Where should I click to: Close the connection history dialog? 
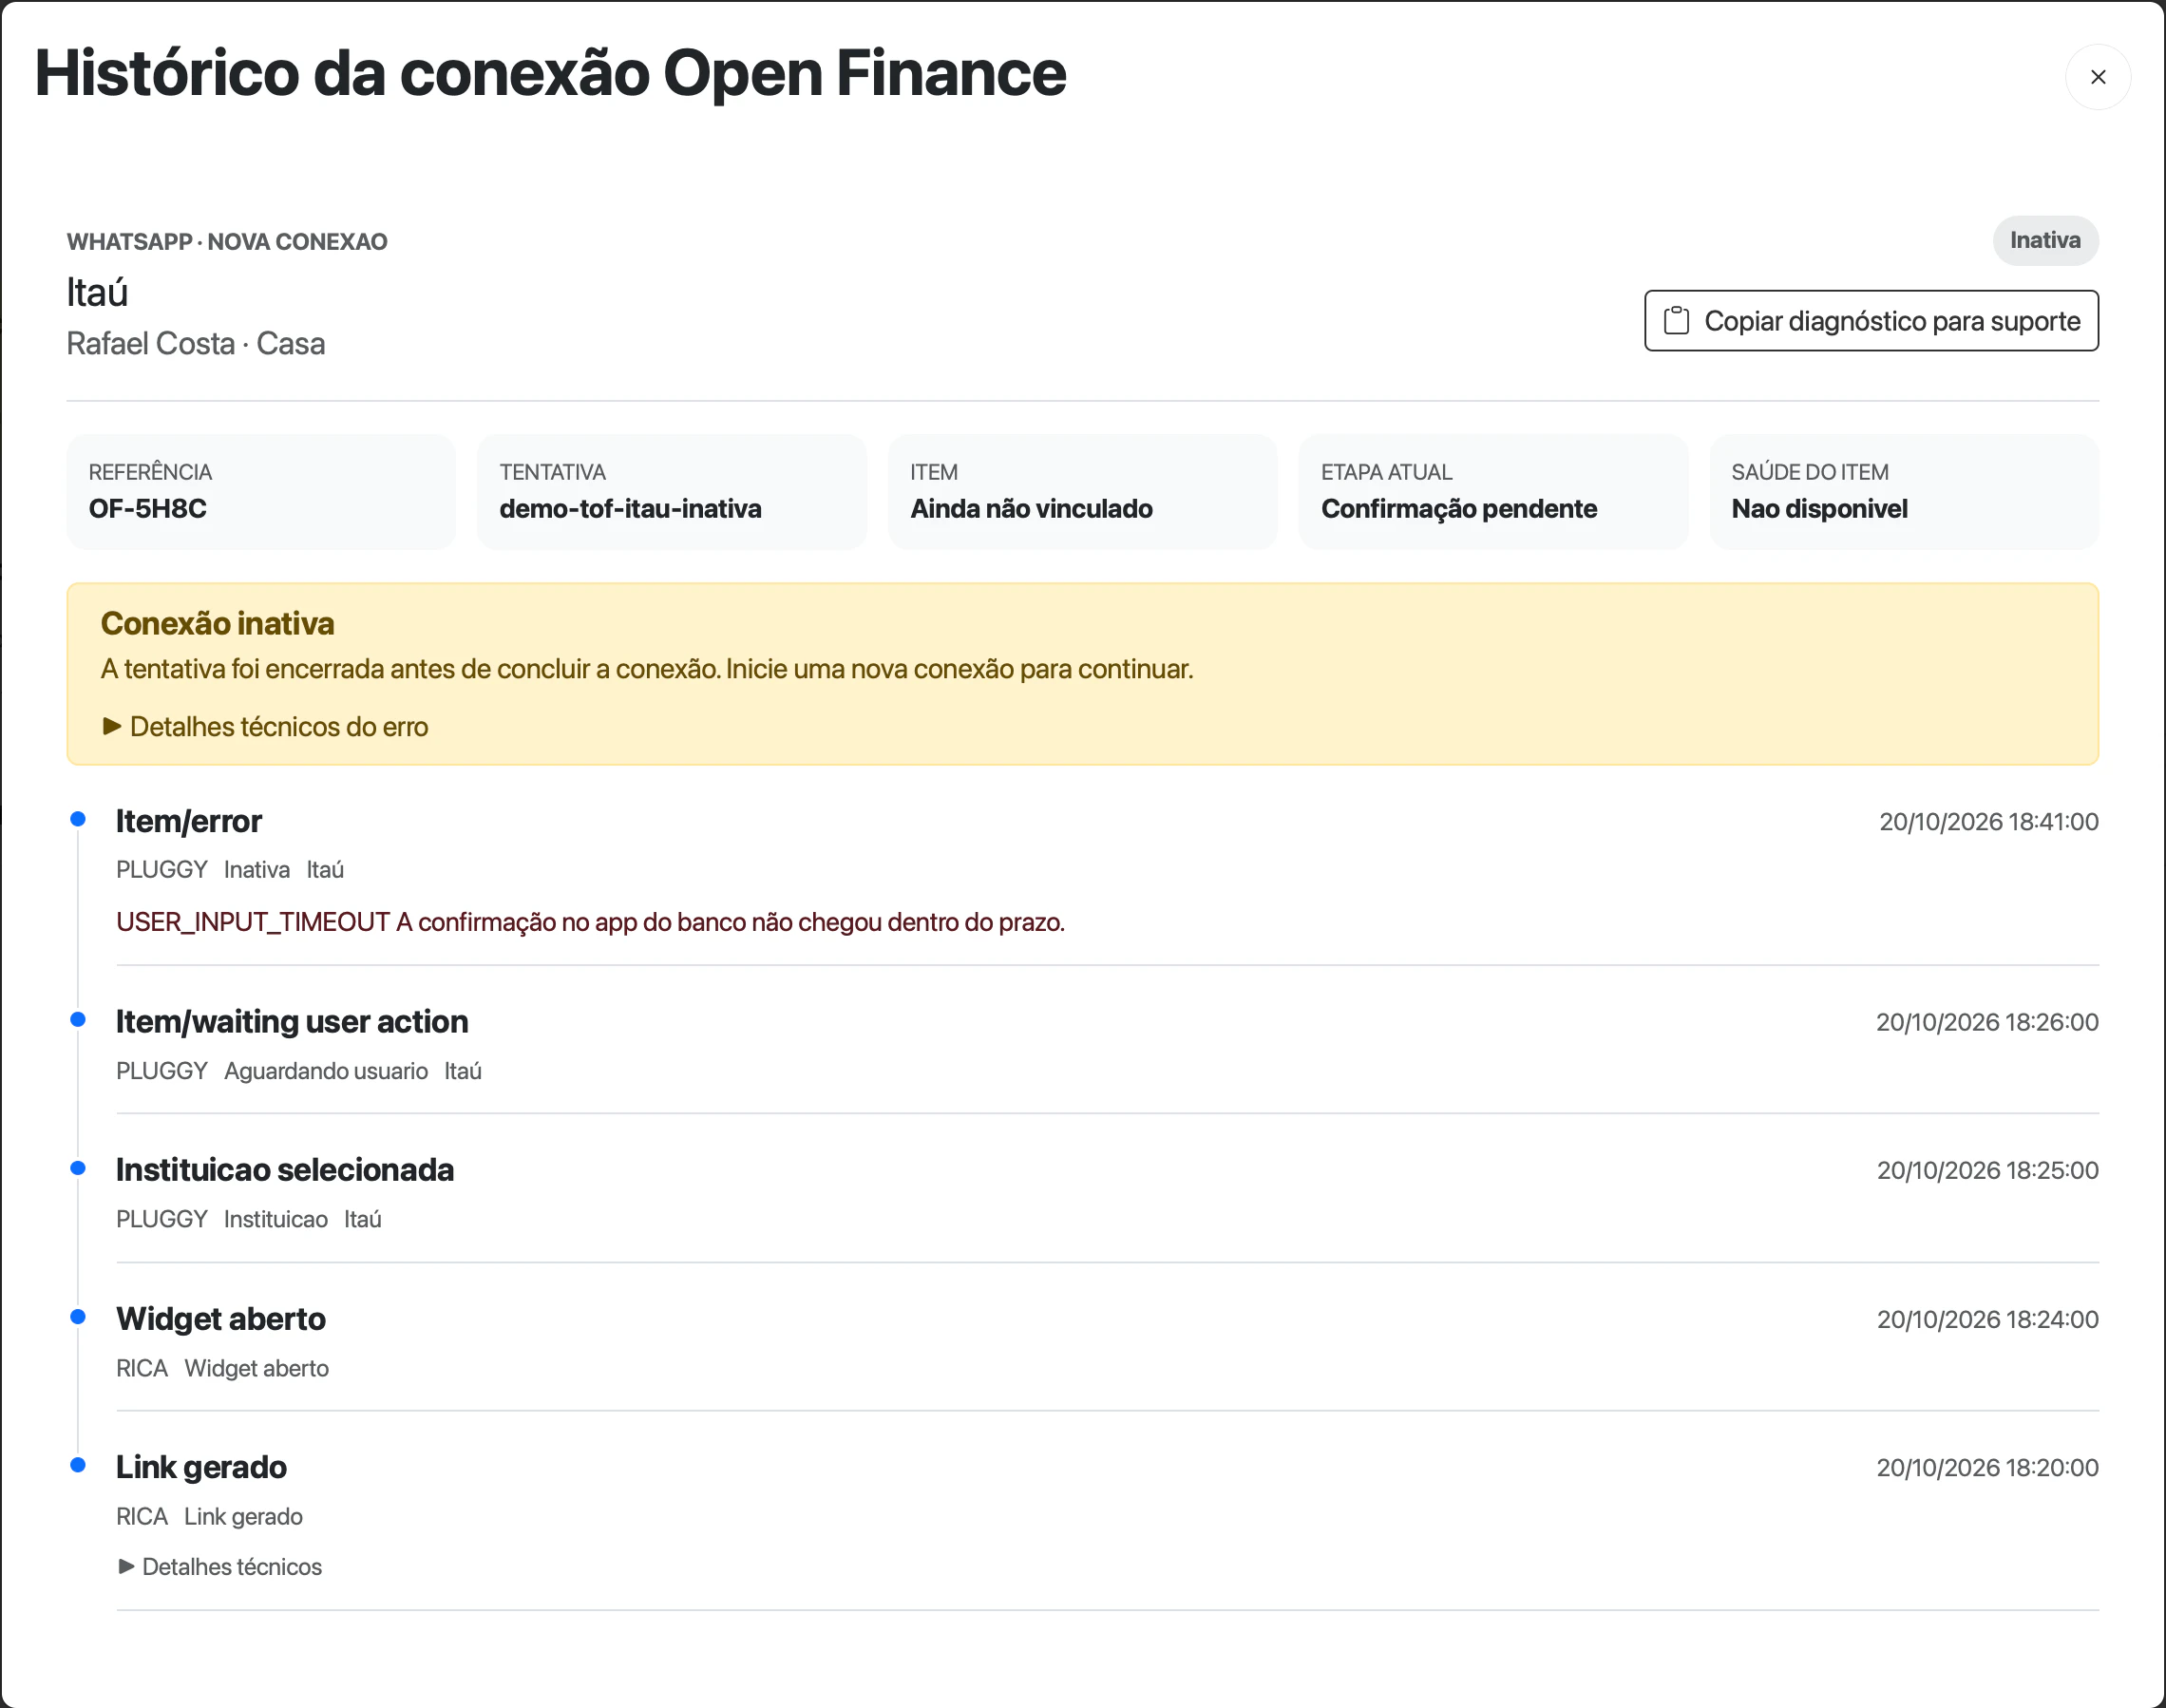click(2097, 77)
